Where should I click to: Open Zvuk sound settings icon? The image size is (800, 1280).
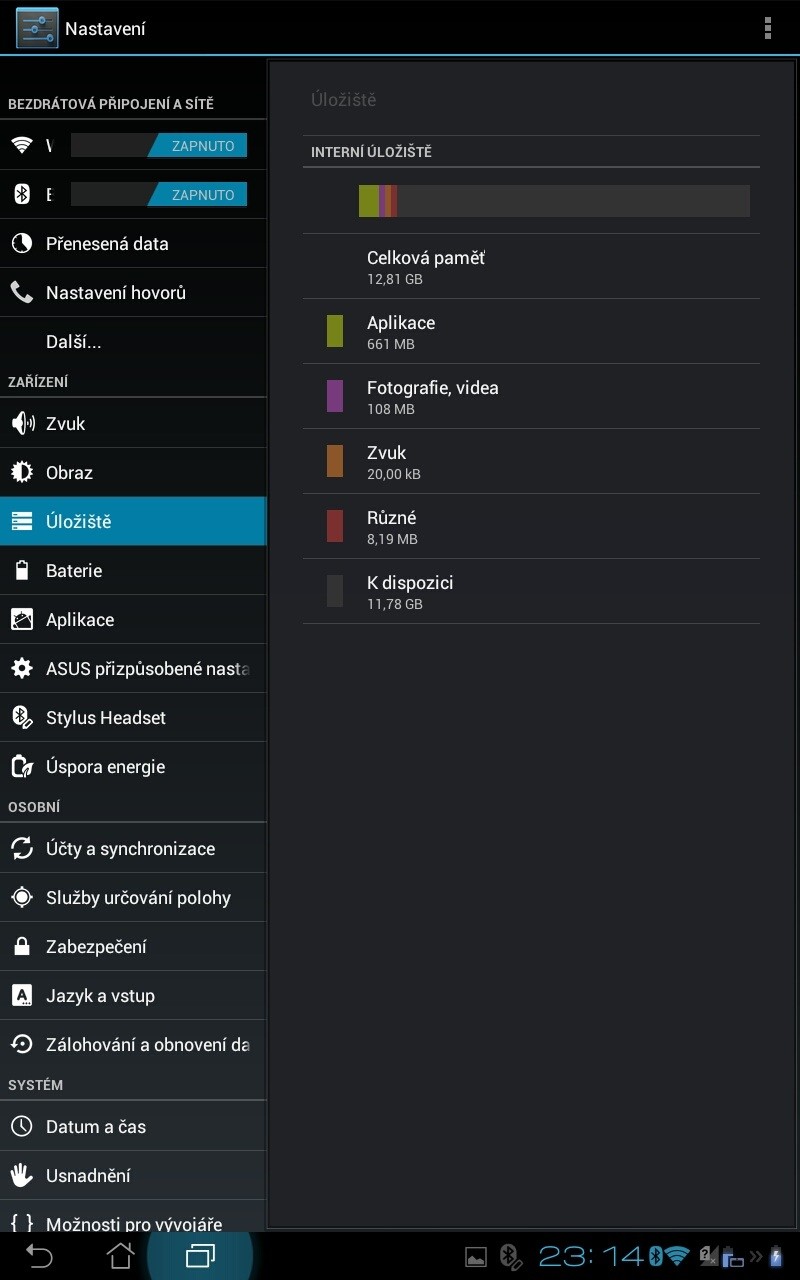(22, 423)
